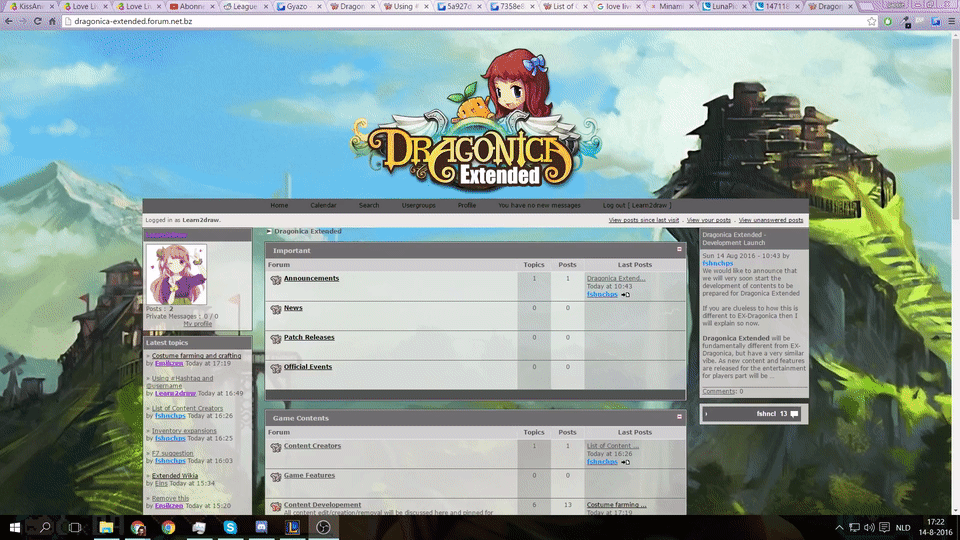The height and width of the screenshot is (540, 960).
Task: Bookmark the page with star icon
Action: pos(872,21)
